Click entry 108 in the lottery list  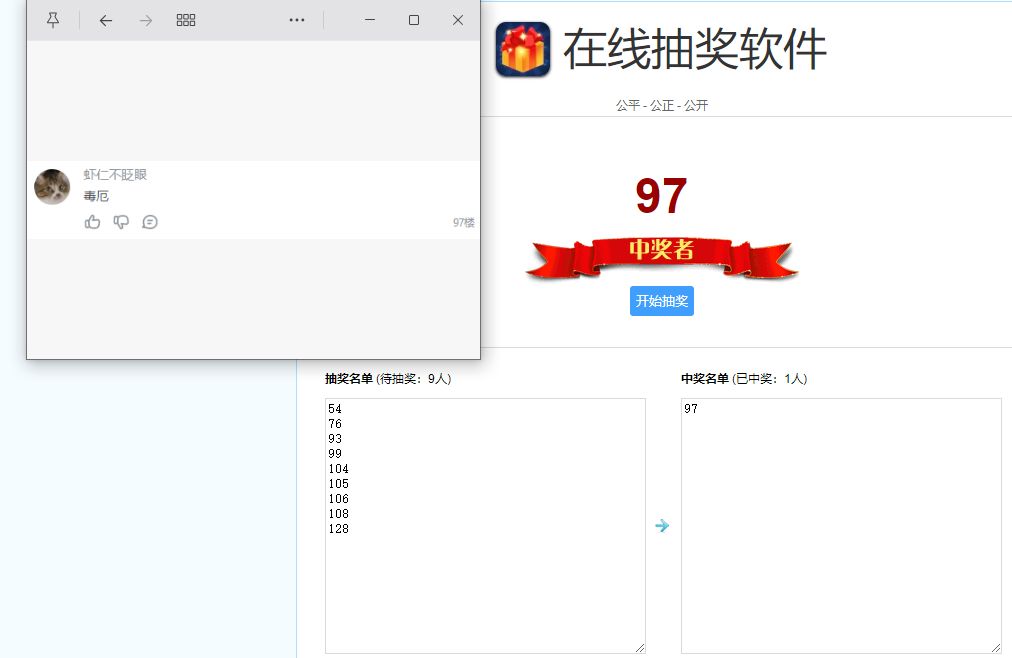coord(338,513)
